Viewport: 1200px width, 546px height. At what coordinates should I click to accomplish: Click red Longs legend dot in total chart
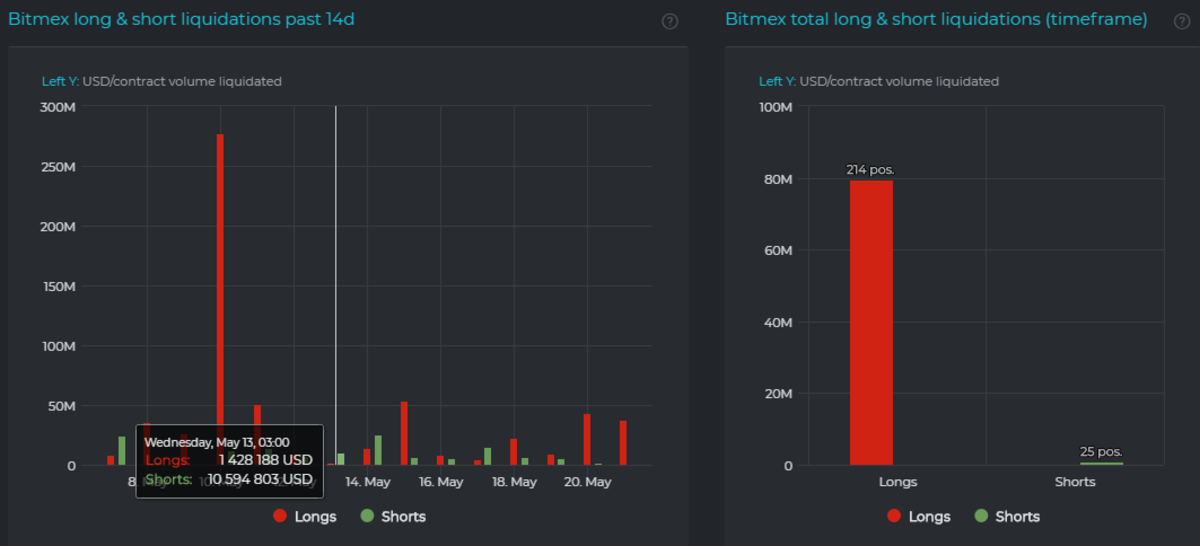click(894, 516)
